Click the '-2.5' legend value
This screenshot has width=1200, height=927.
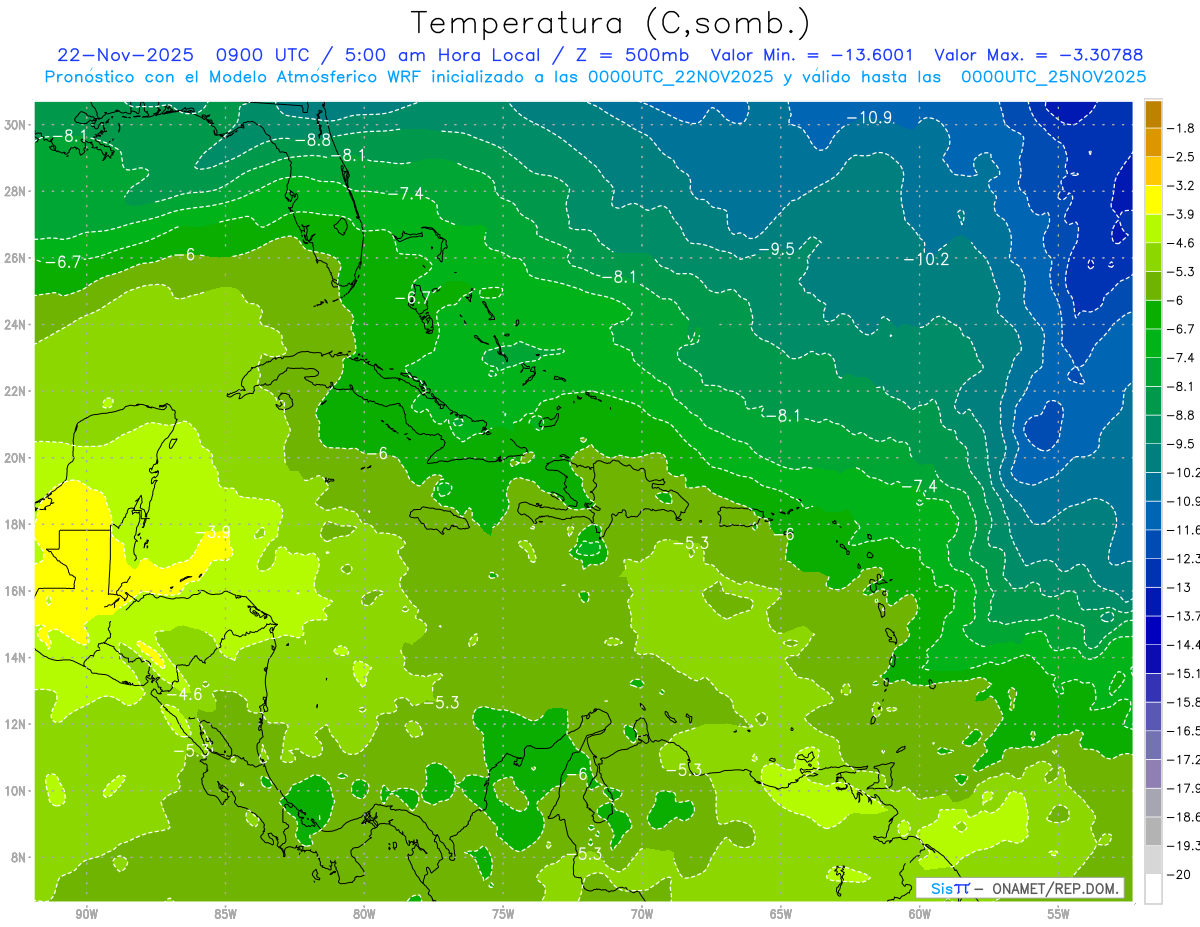(1181, 157)
